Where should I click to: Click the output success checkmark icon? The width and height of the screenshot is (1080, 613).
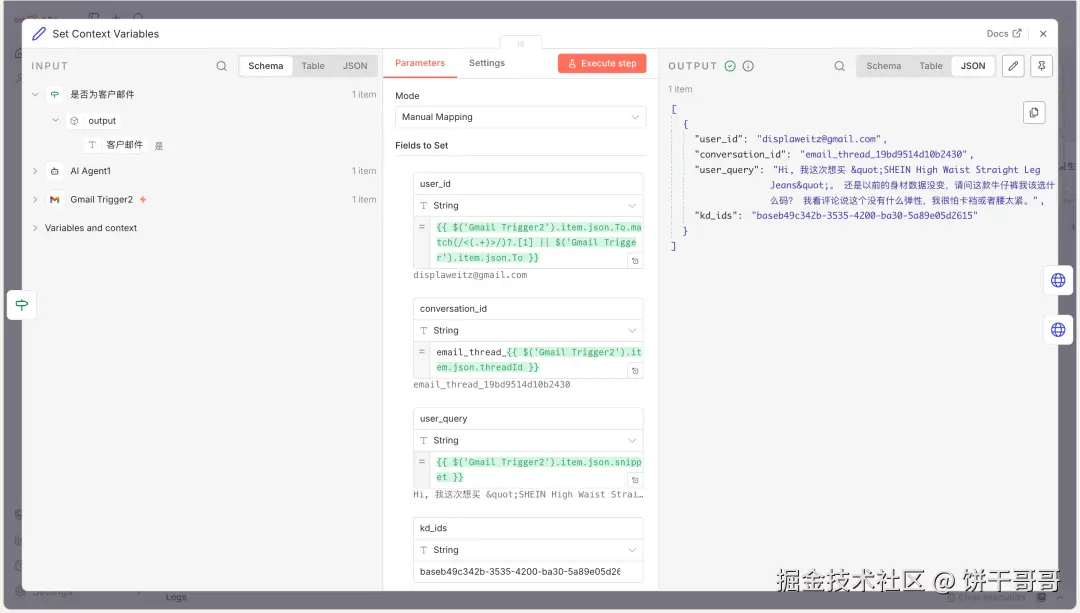click(730, 66)
